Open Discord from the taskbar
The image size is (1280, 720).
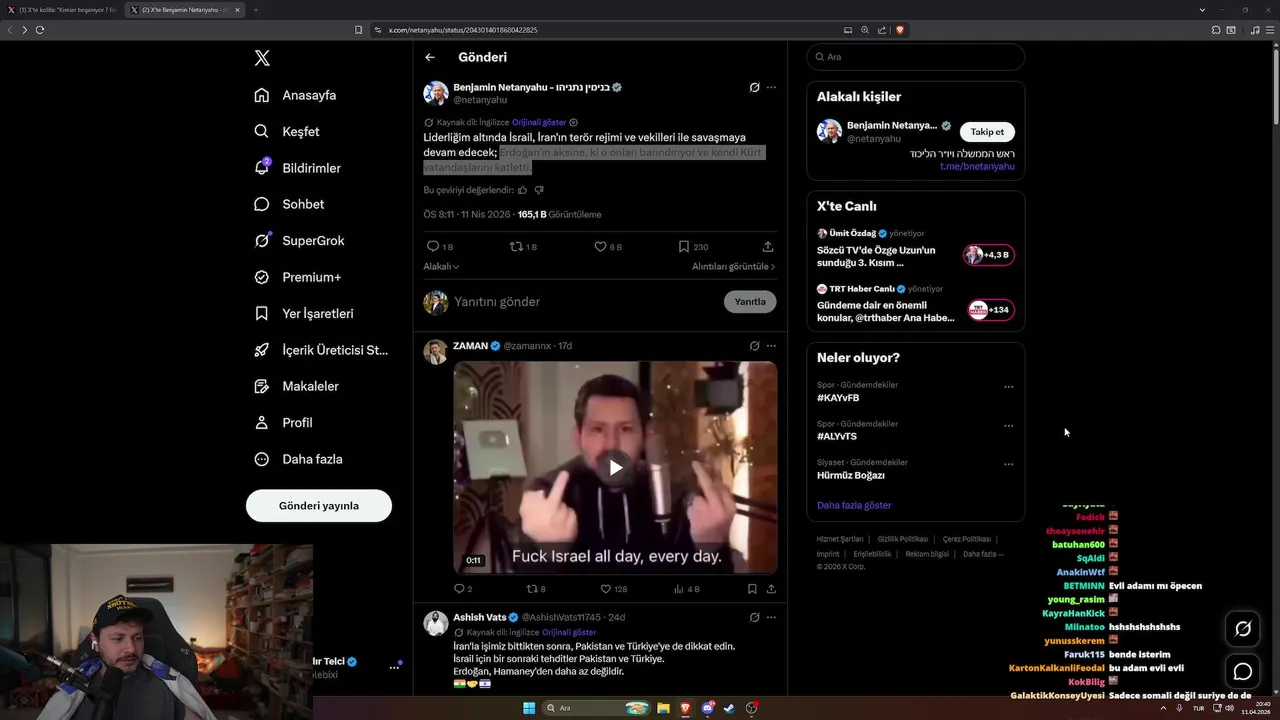[x=708, y=708]
